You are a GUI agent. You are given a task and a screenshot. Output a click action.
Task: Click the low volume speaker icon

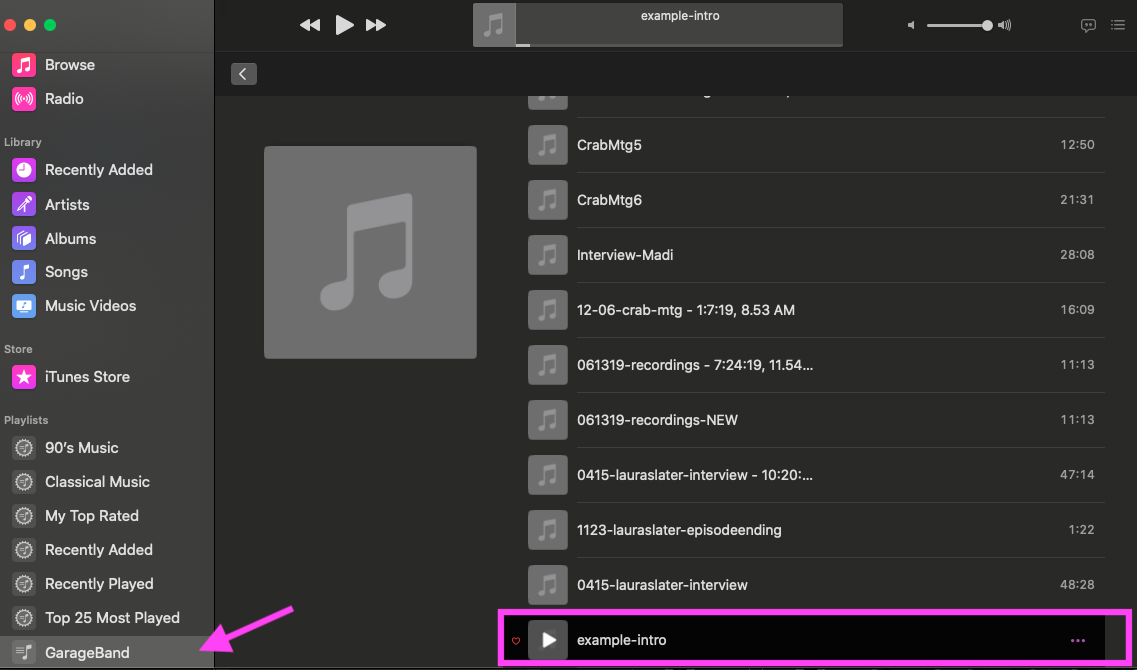911,25
